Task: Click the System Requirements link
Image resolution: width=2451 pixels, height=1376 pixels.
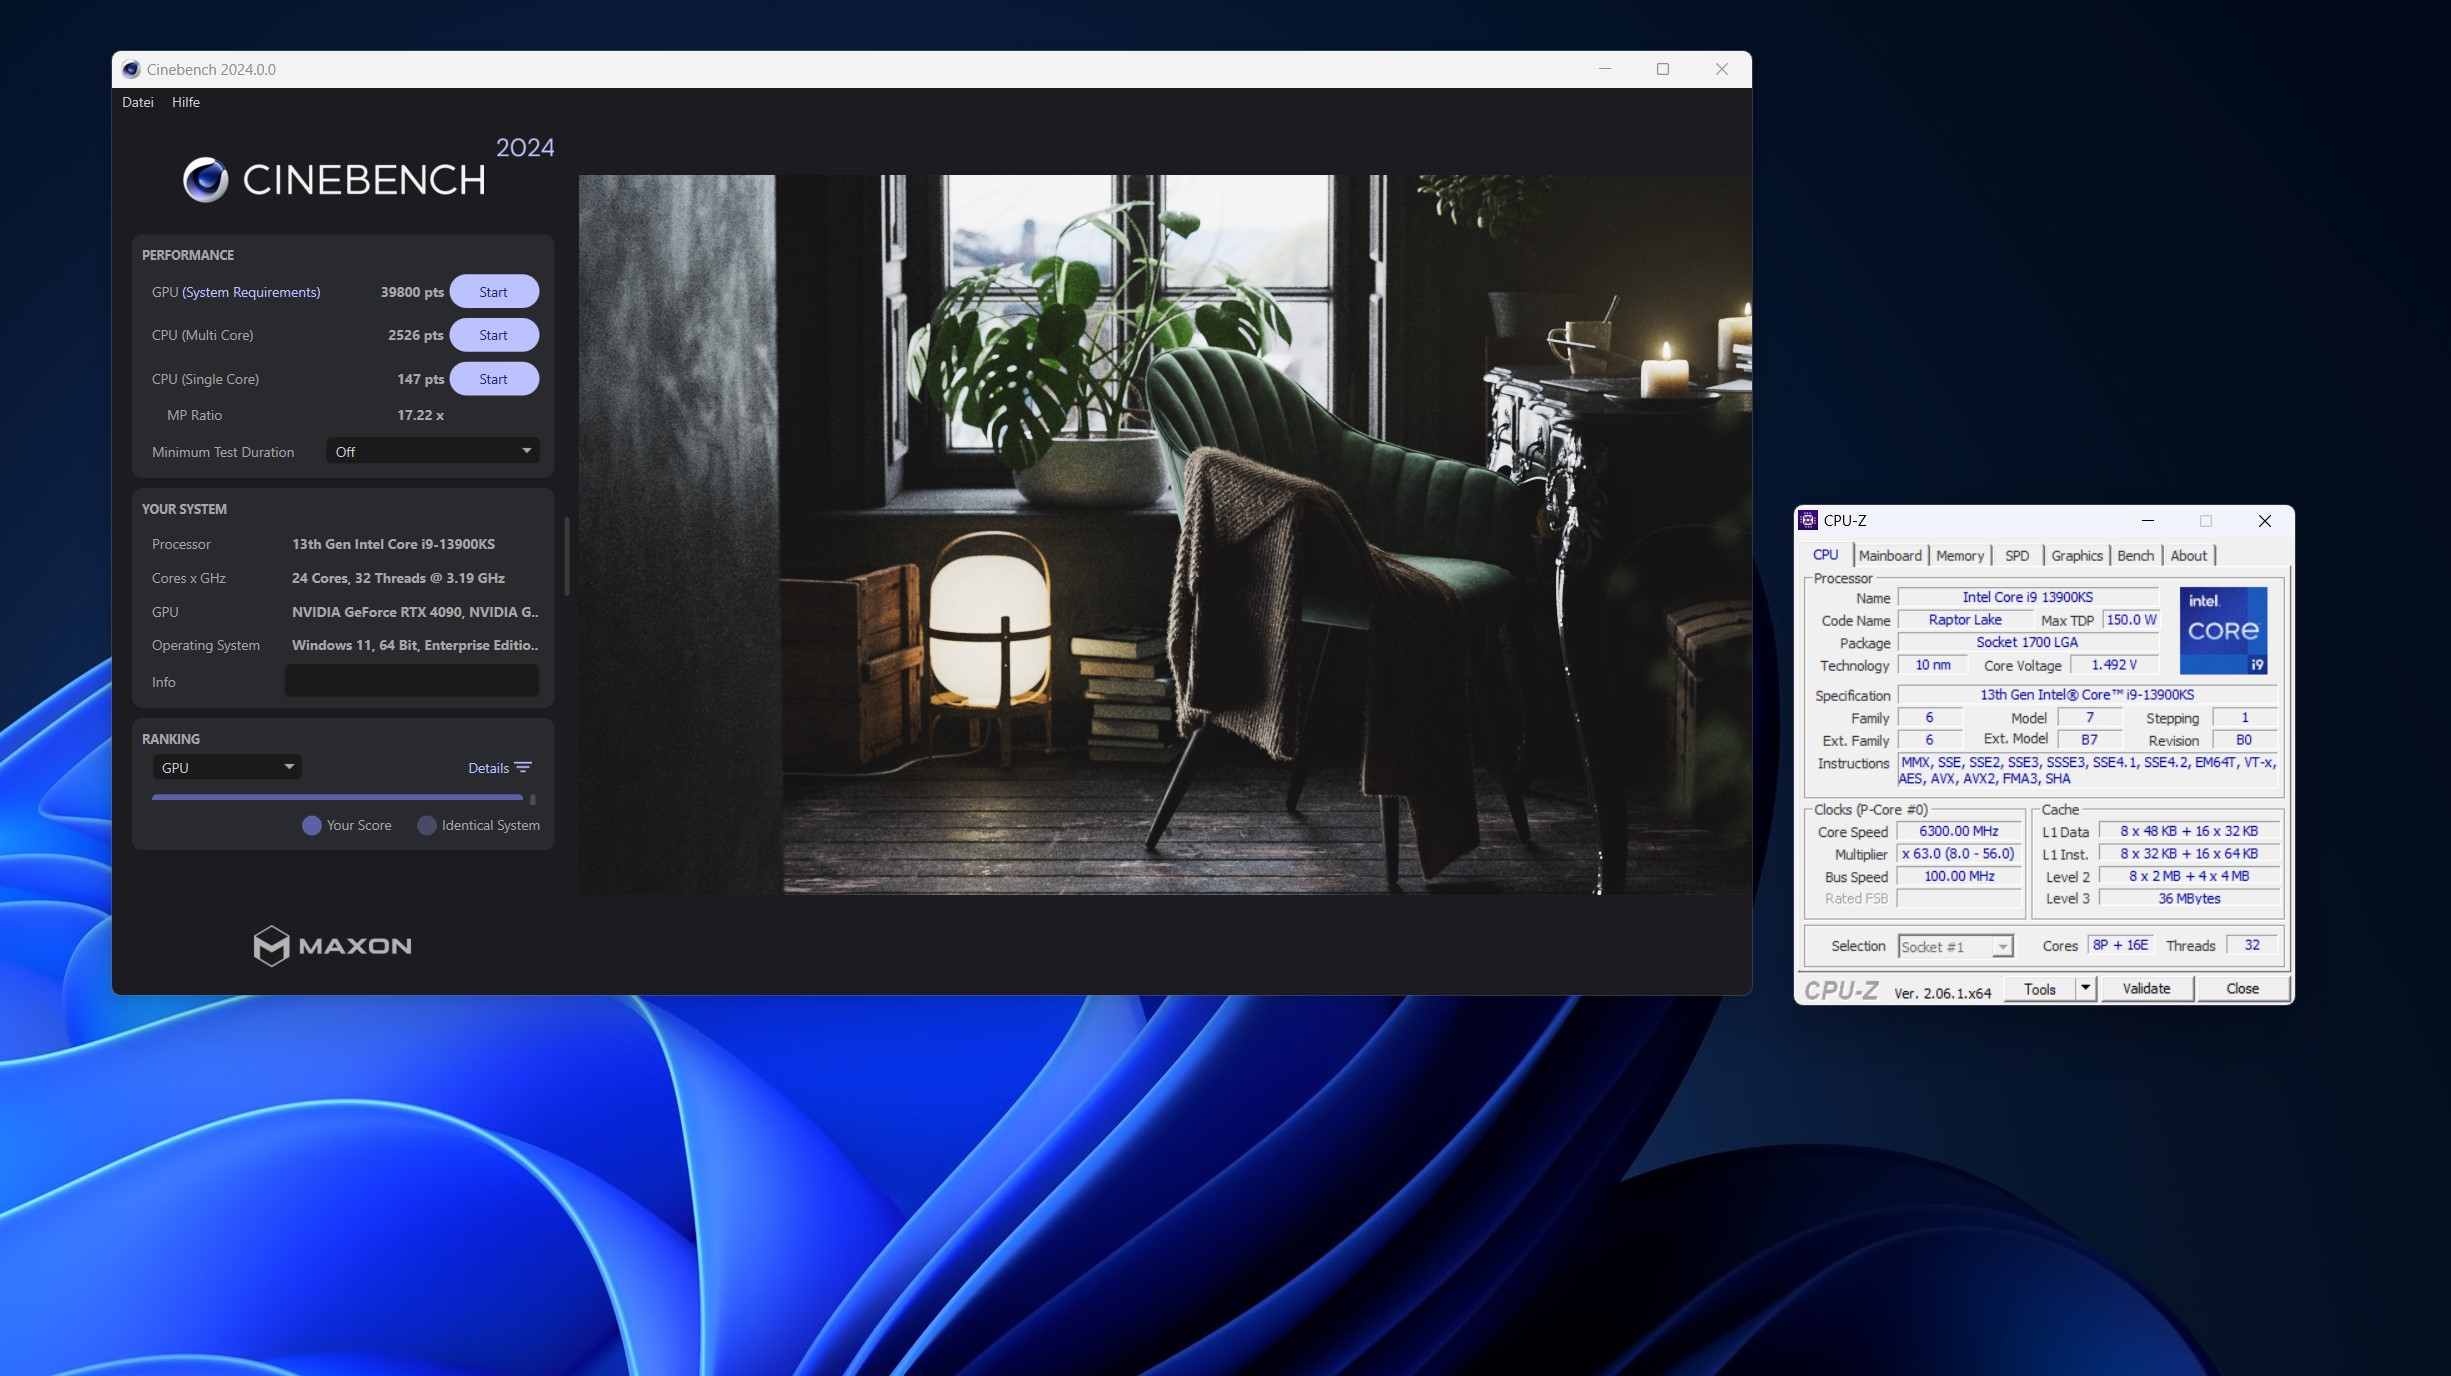Action: [251, 292]
